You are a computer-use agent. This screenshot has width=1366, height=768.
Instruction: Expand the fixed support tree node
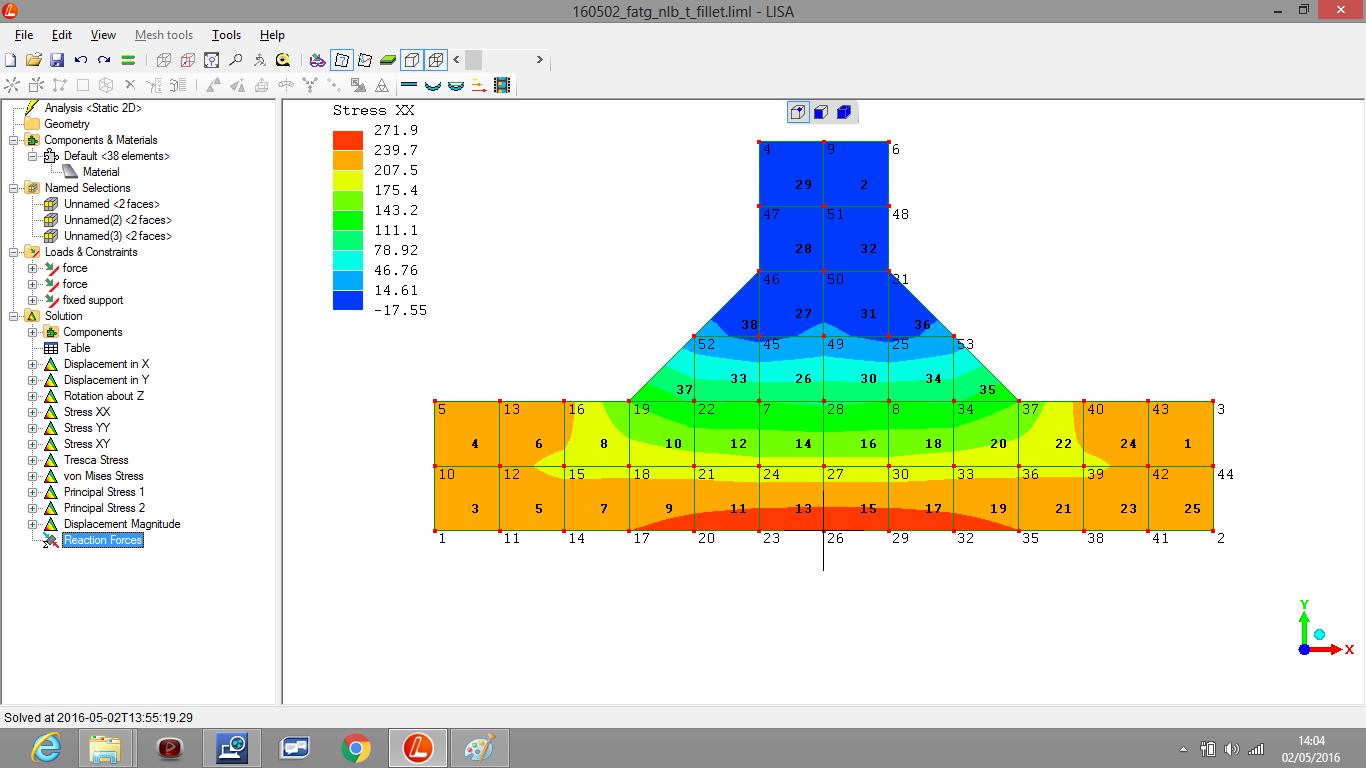pyautogui.click(x=33, y=300)
